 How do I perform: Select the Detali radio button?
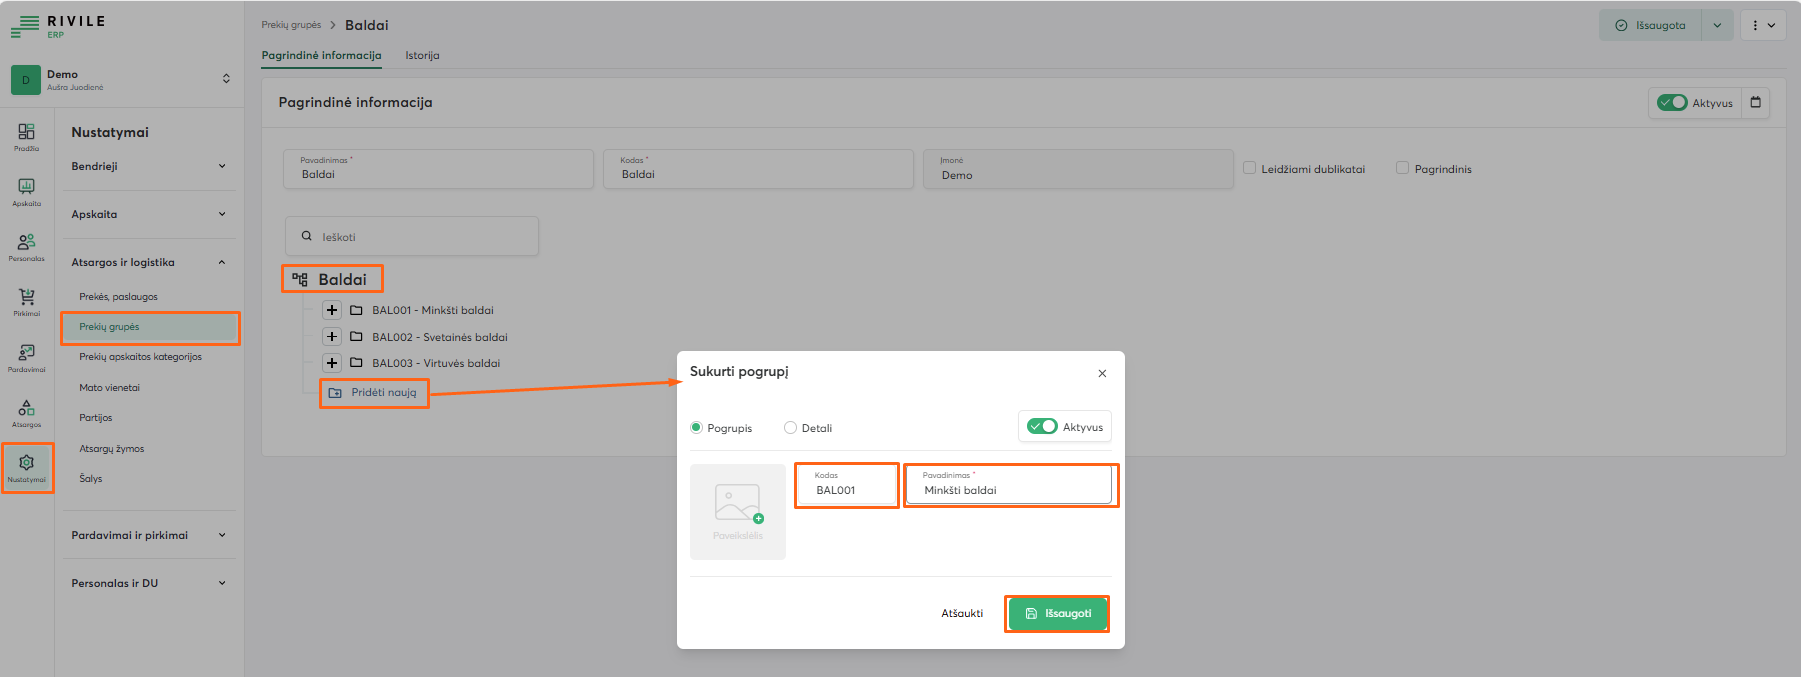[x=791, y=428]
